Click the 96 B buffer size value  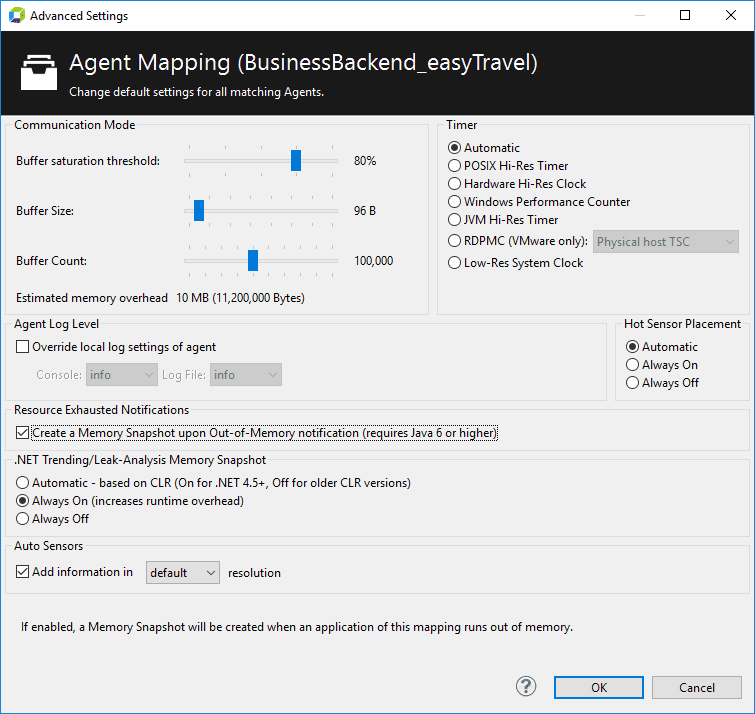point(365,211)
